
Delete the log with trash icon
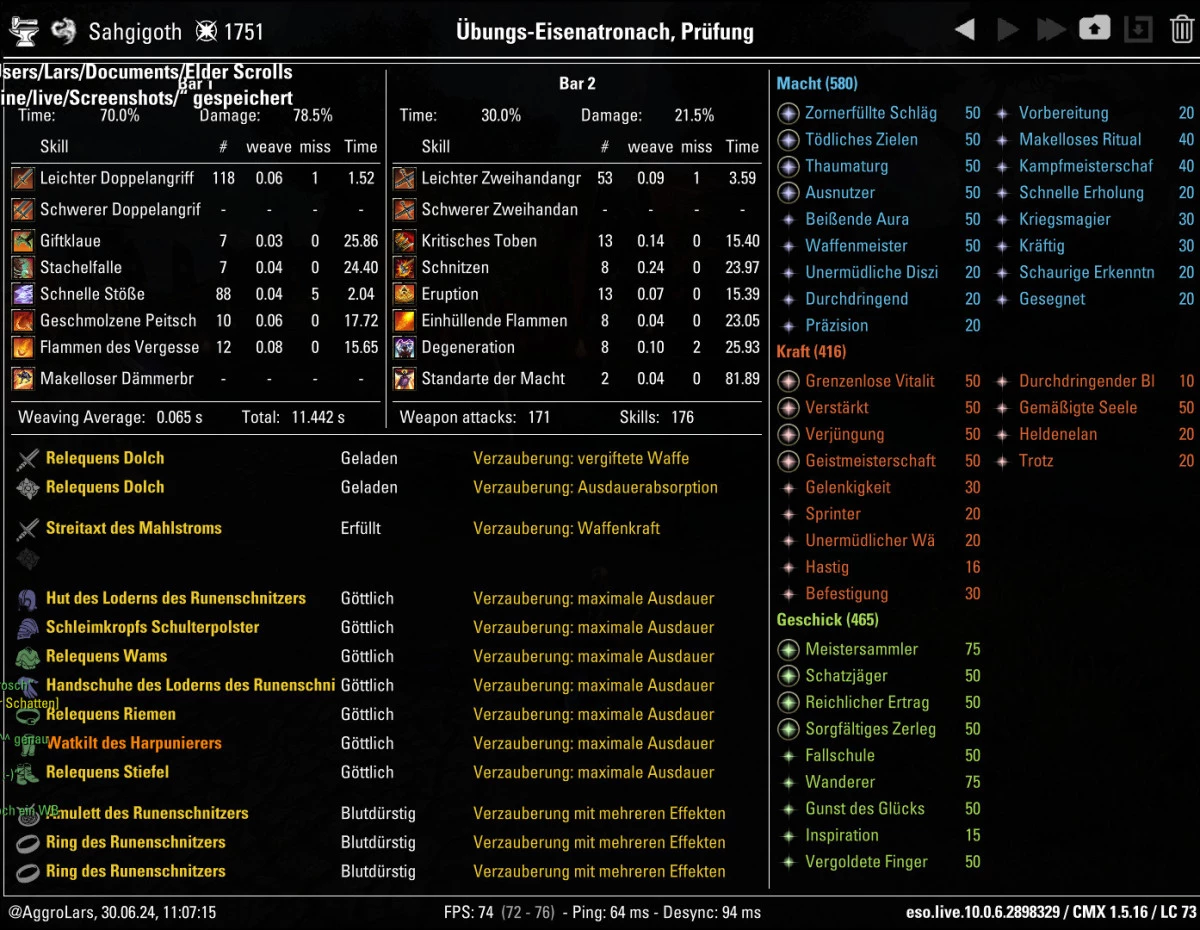click(x=1181, y=30)
